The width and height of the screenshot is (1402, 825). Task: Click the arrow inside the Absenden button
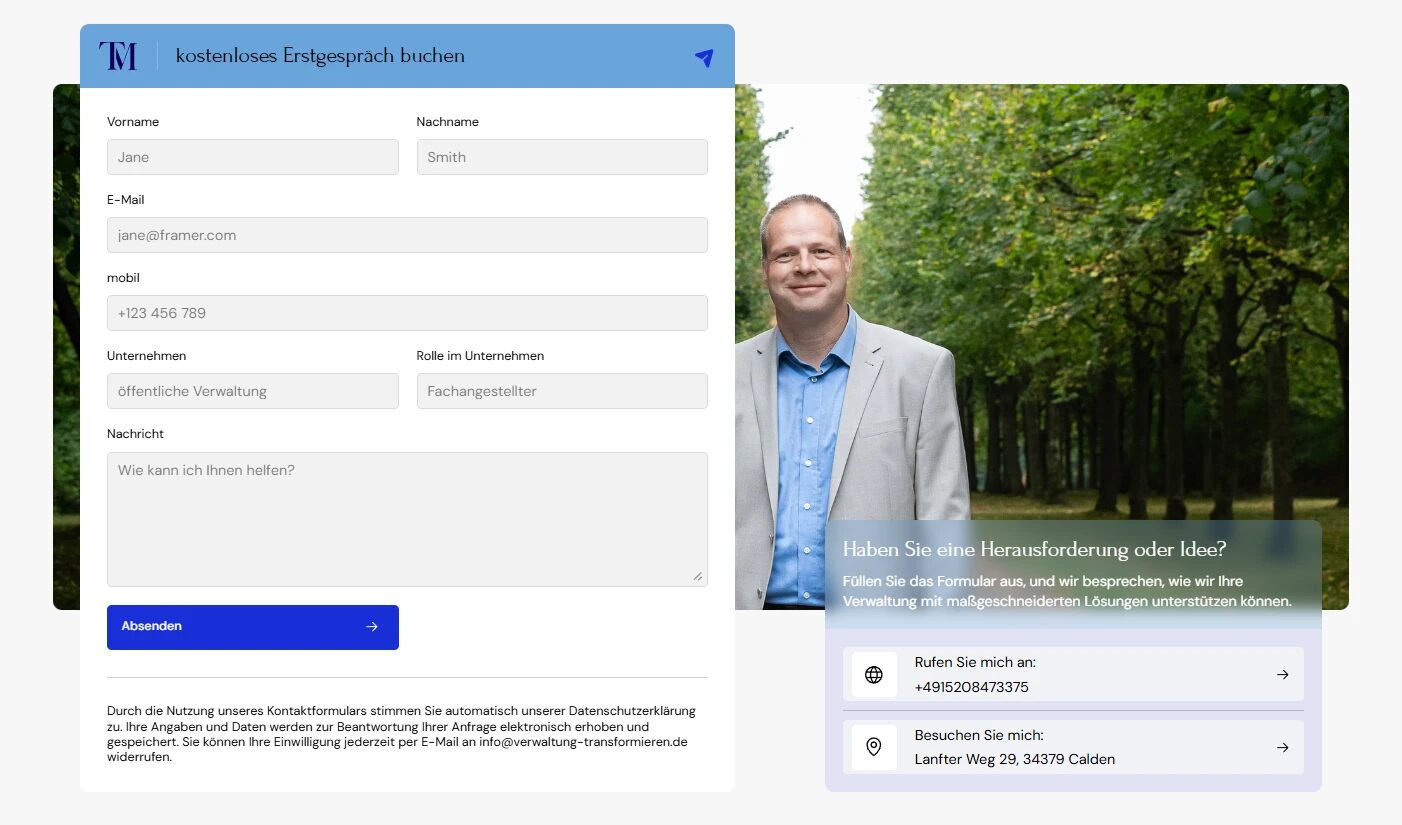[x=372, y=627]
